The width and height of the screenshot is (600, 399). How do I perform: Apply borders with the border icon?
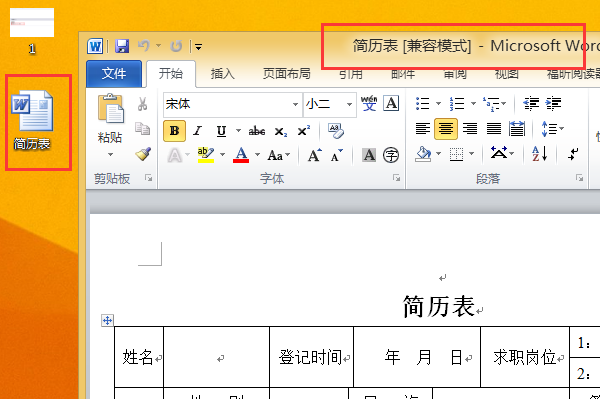point(456,155)
